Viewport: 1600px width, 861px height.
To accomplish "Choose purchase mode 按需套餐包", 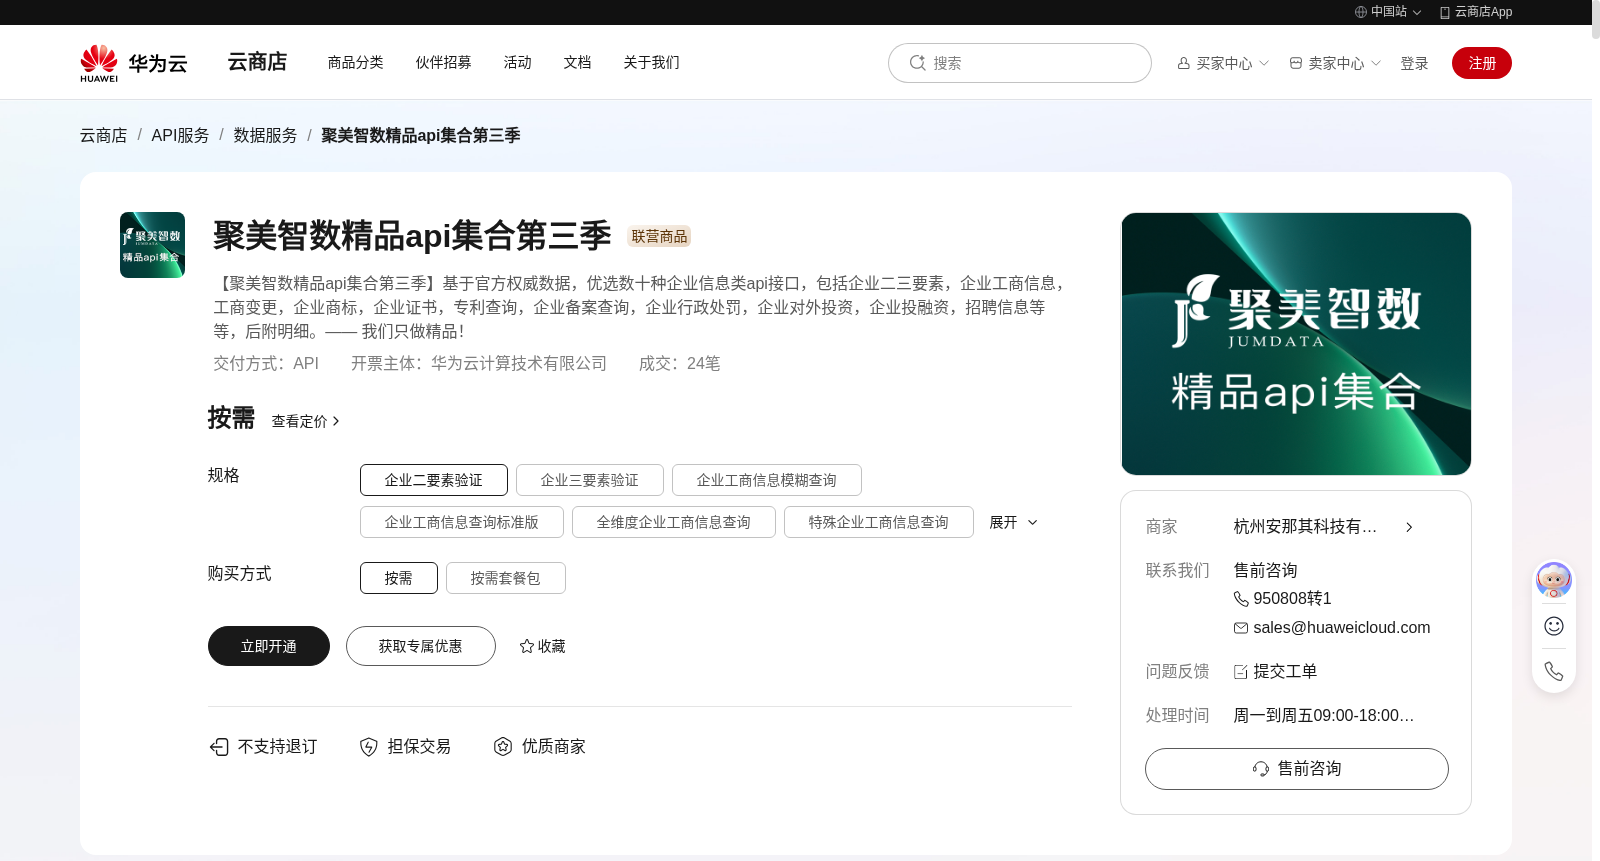I will (x=506, y=578).
